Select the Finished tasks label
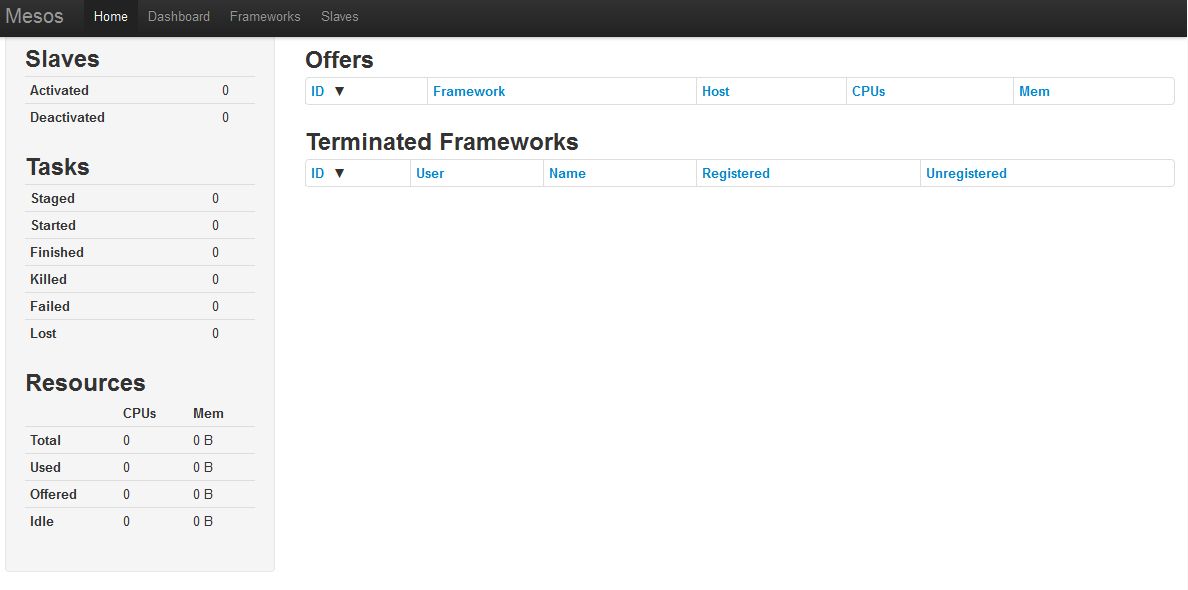Image resolution: width=1188 pixels, height=590 pixels. (57, 252)
